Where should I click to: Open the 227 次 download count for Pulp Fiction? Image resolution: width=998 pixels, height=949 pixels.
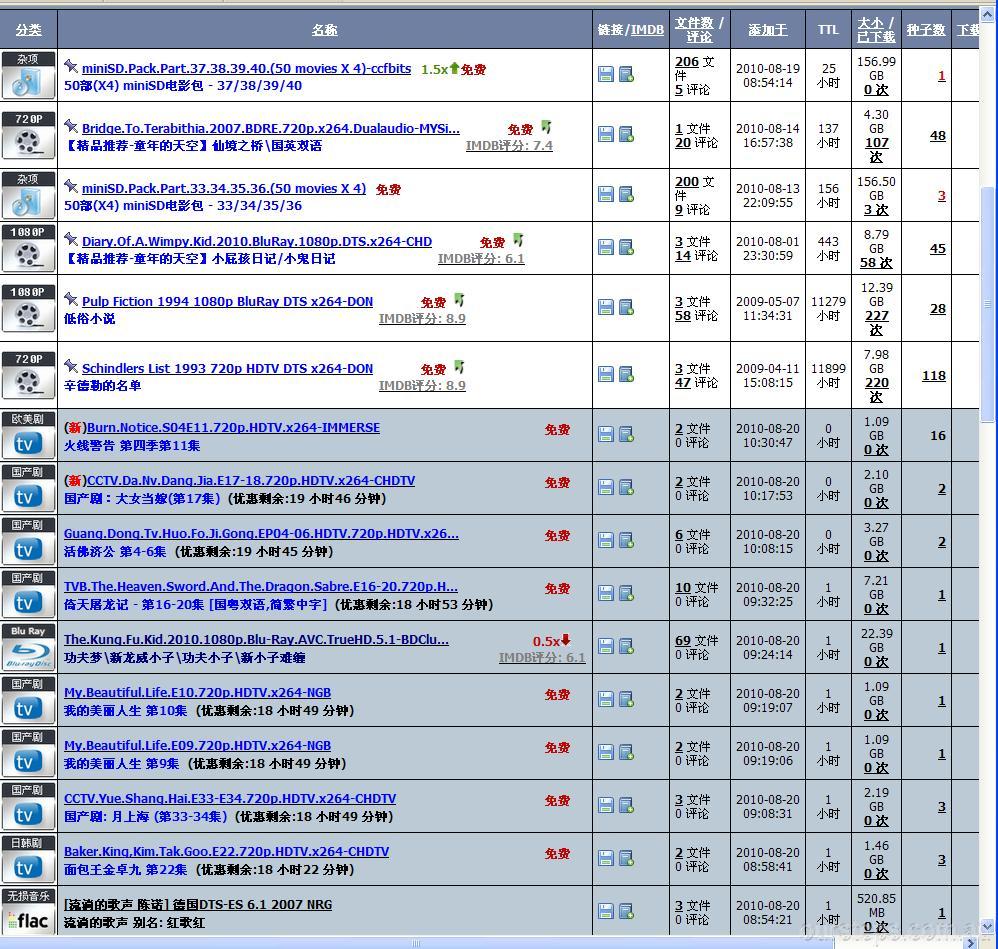coord(876,323)
